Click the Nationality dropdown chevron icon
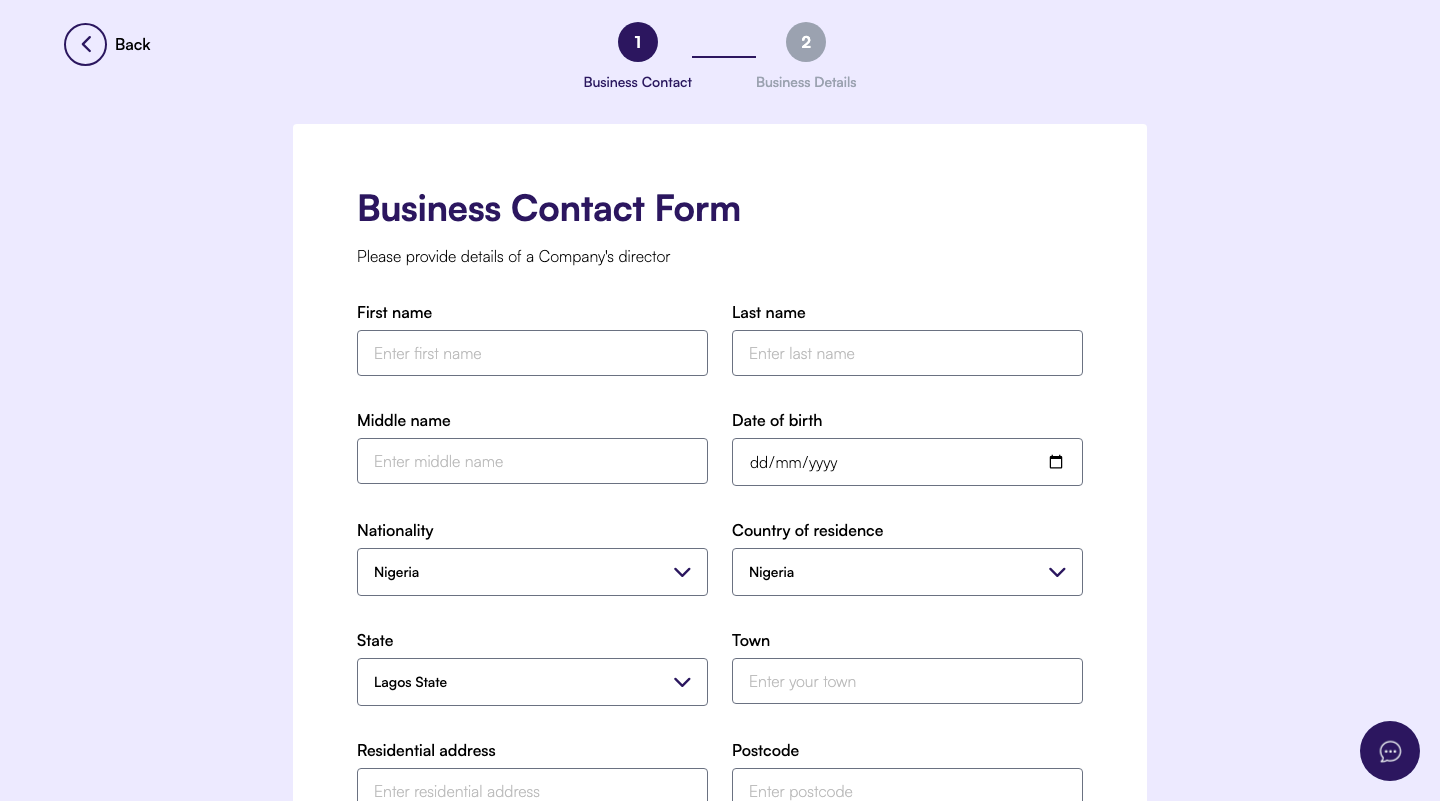The height and width of the screenshot is (801, 1440). (x=682, y=572)
